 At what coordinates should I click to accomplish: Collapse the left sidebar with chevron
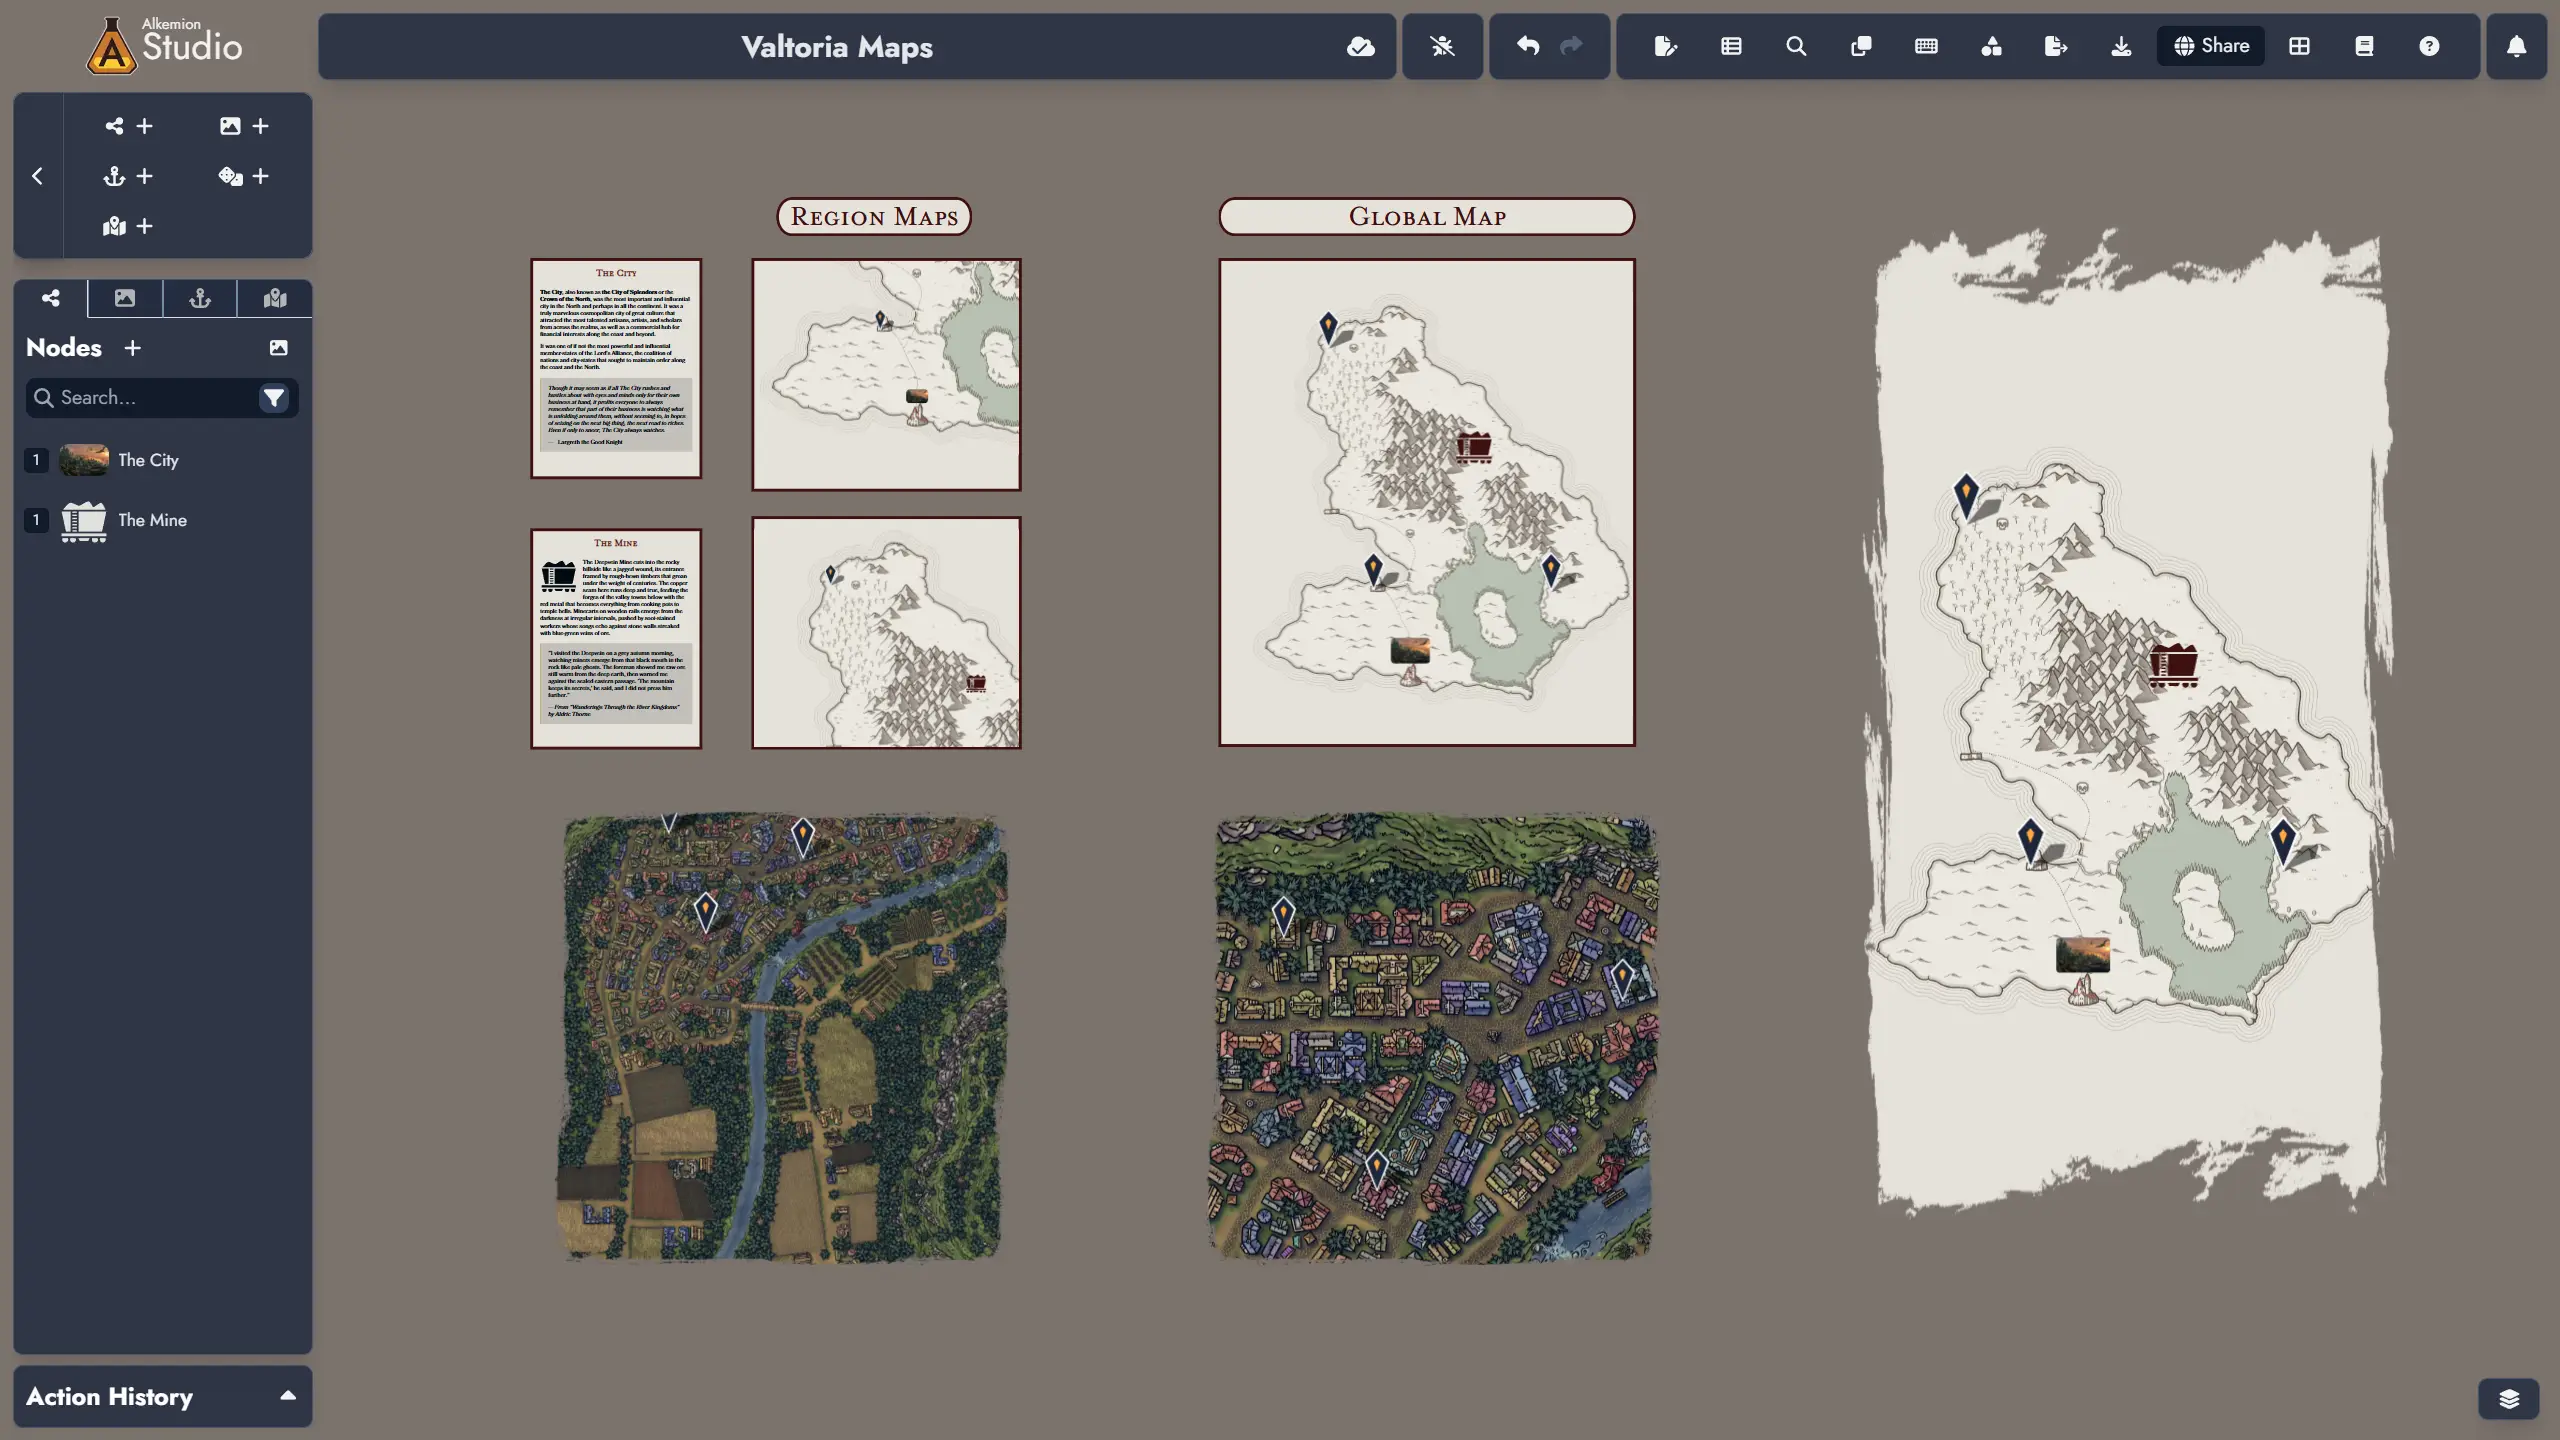click(37, 176)
